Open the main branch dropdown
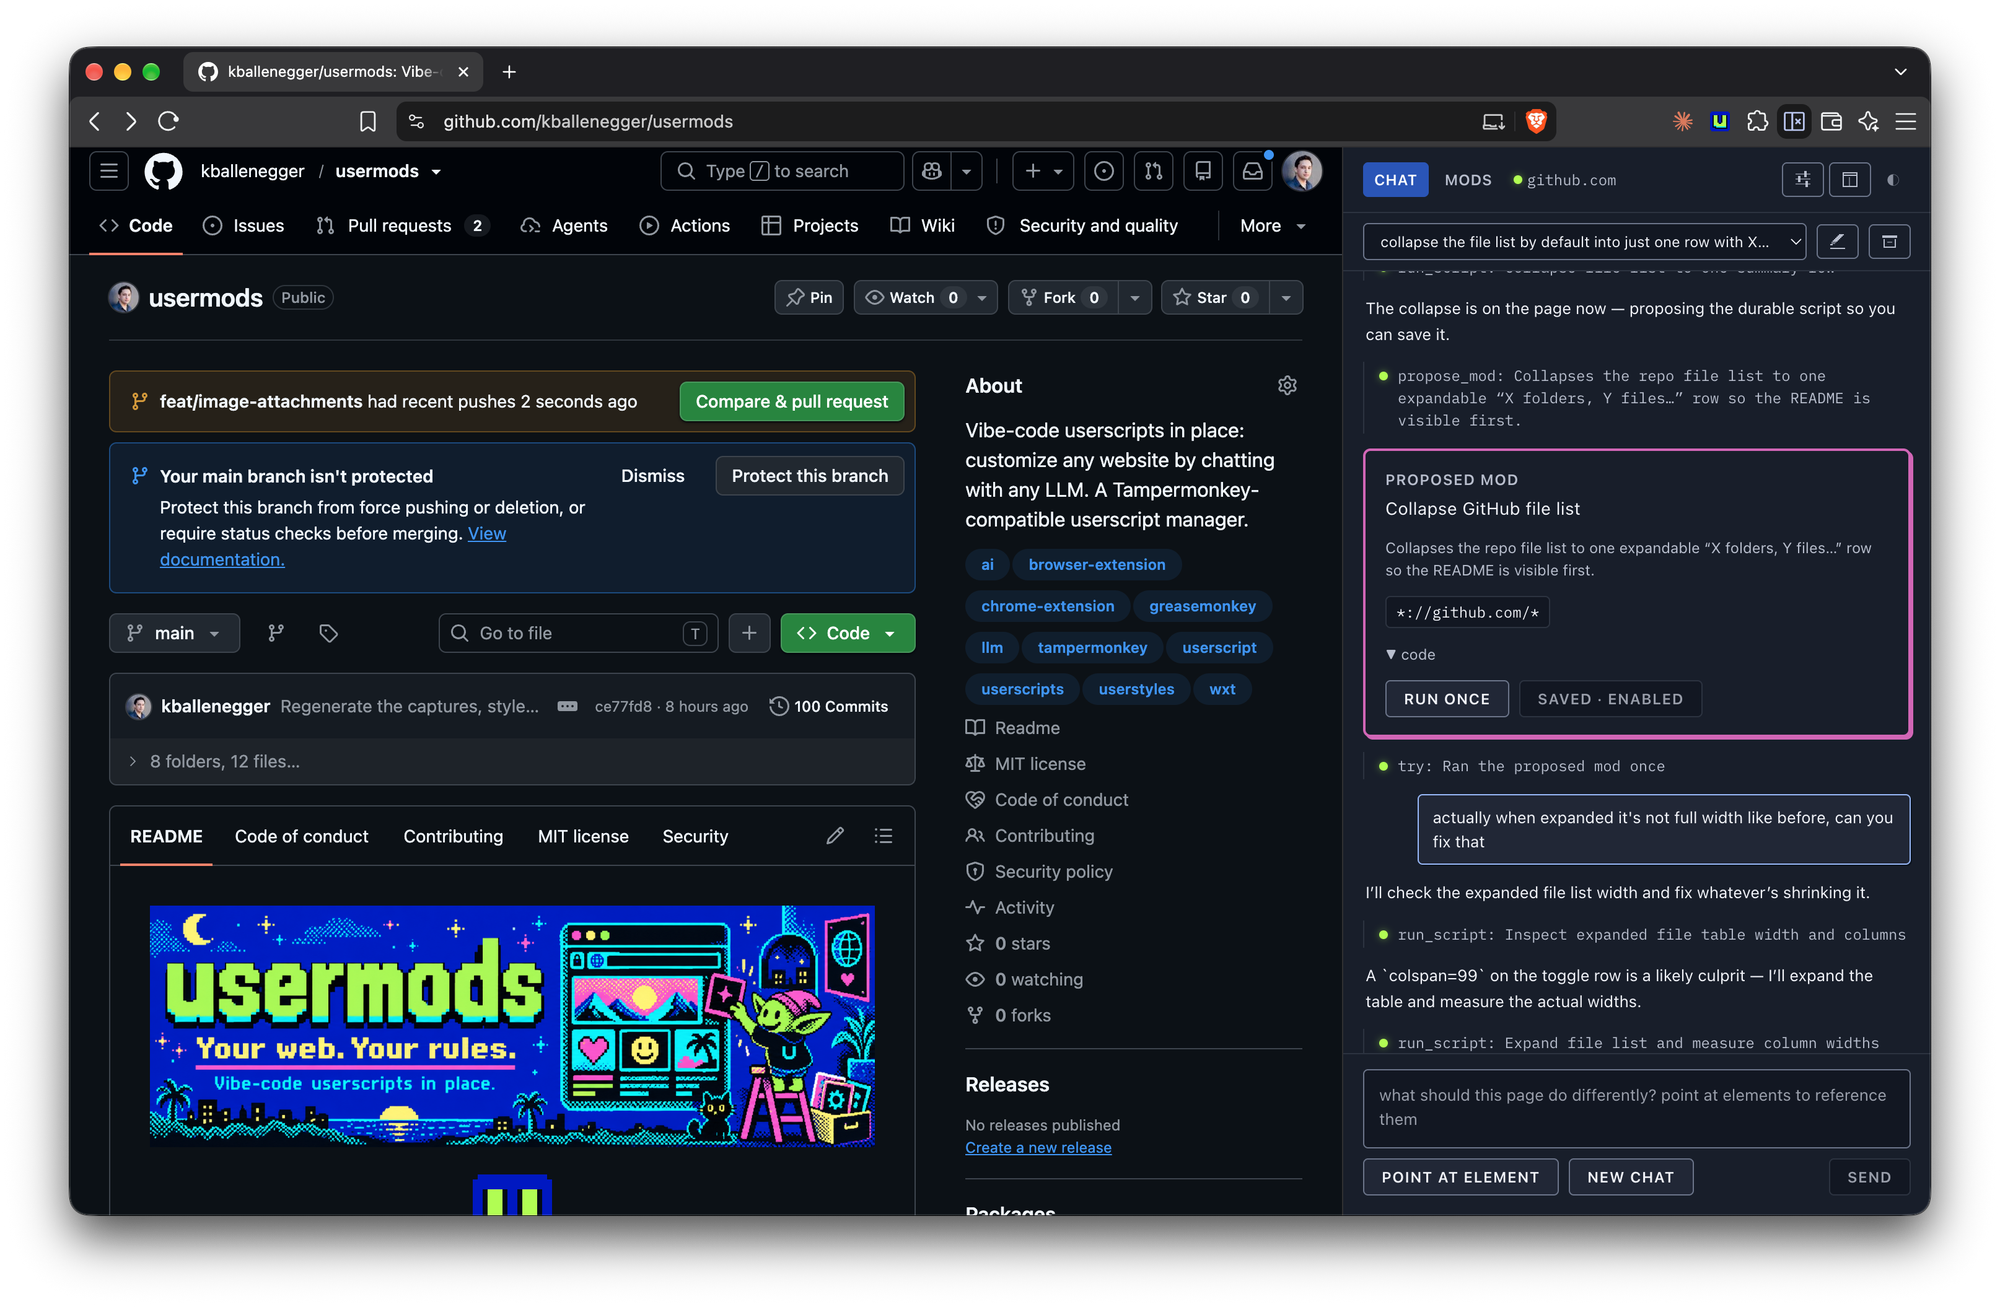 coord(174,633)
